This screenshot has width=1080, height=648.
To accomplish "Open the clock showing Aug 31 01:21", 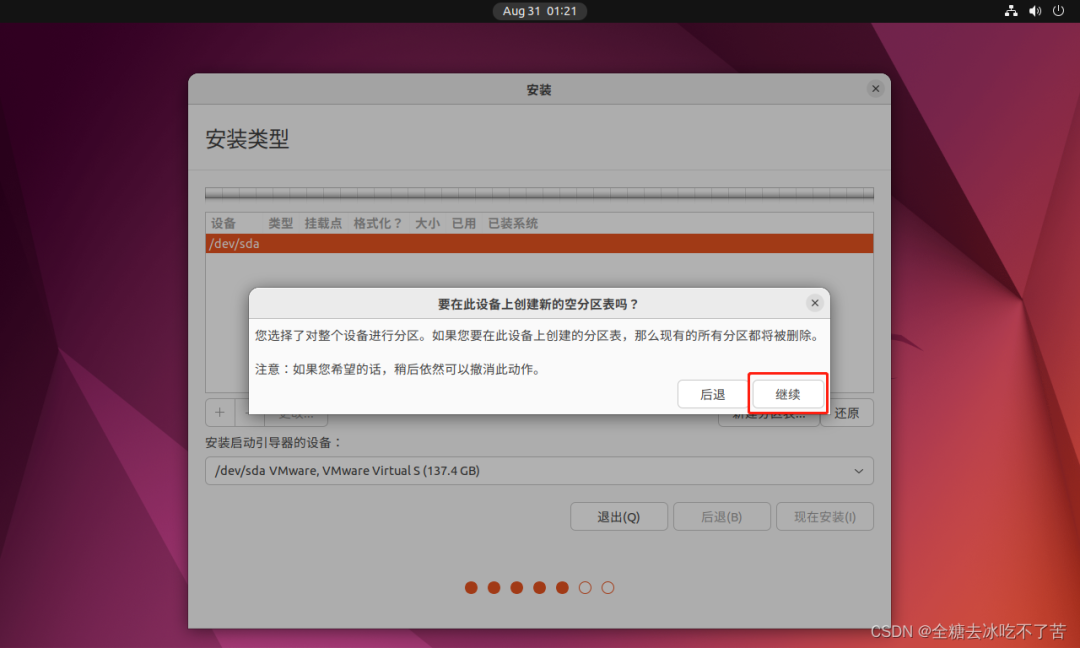I will 539,11.
